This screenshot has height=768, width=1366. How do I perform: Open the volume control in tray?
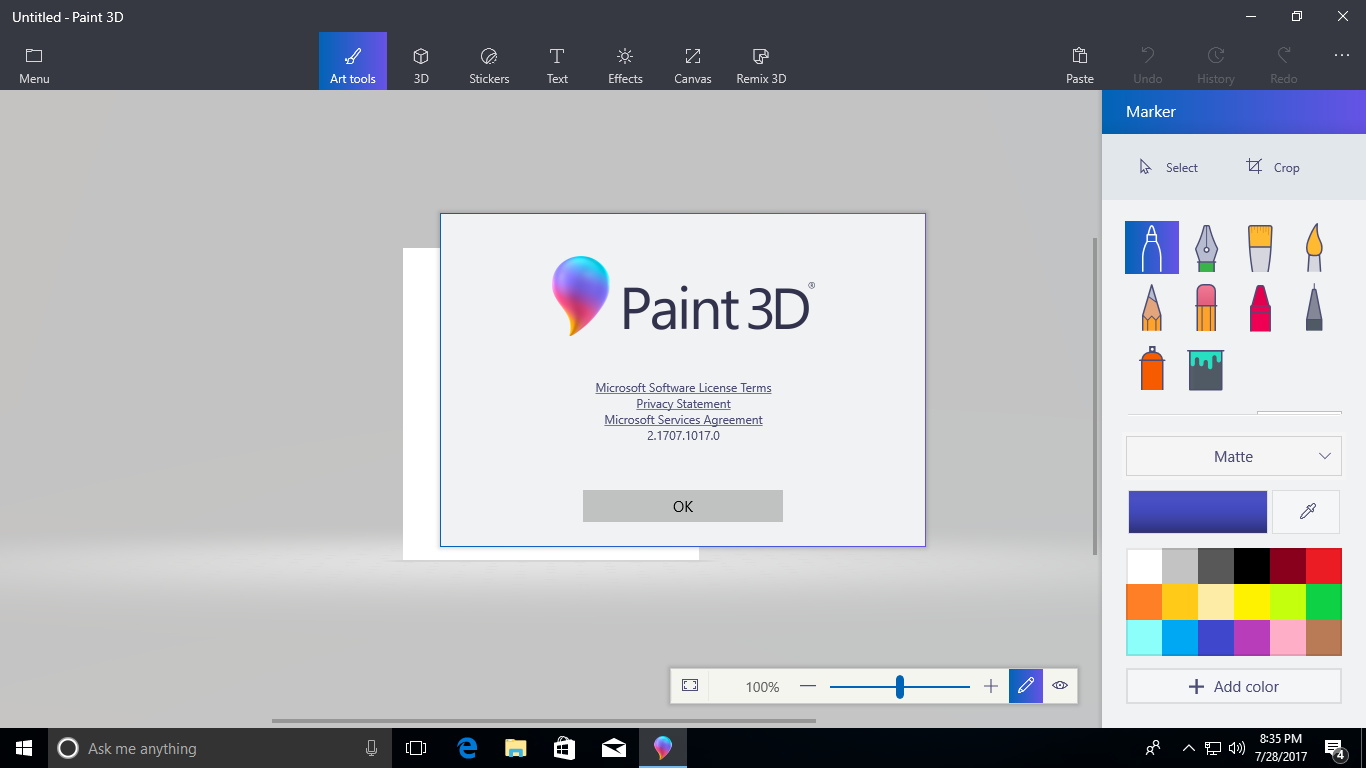click(1238, 748)
